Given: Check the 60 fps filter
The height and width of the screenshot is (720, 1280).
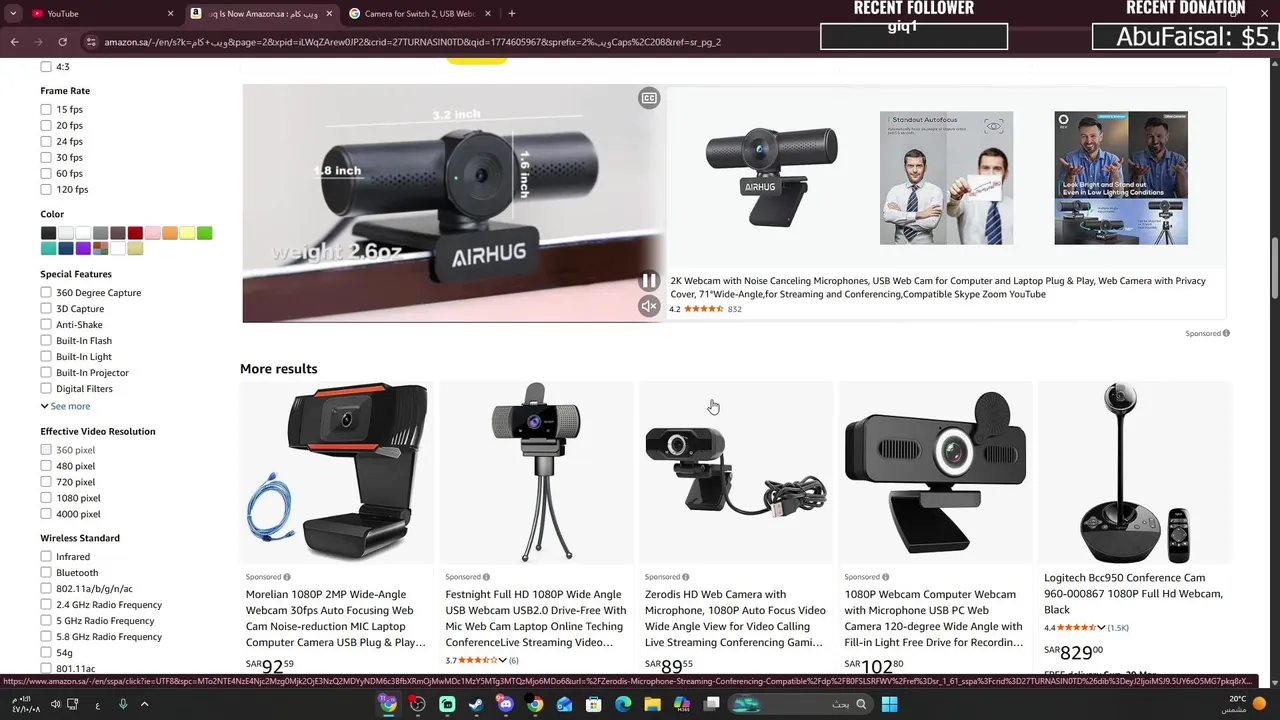Looking at the screenshot, I should tap(46, 173).
